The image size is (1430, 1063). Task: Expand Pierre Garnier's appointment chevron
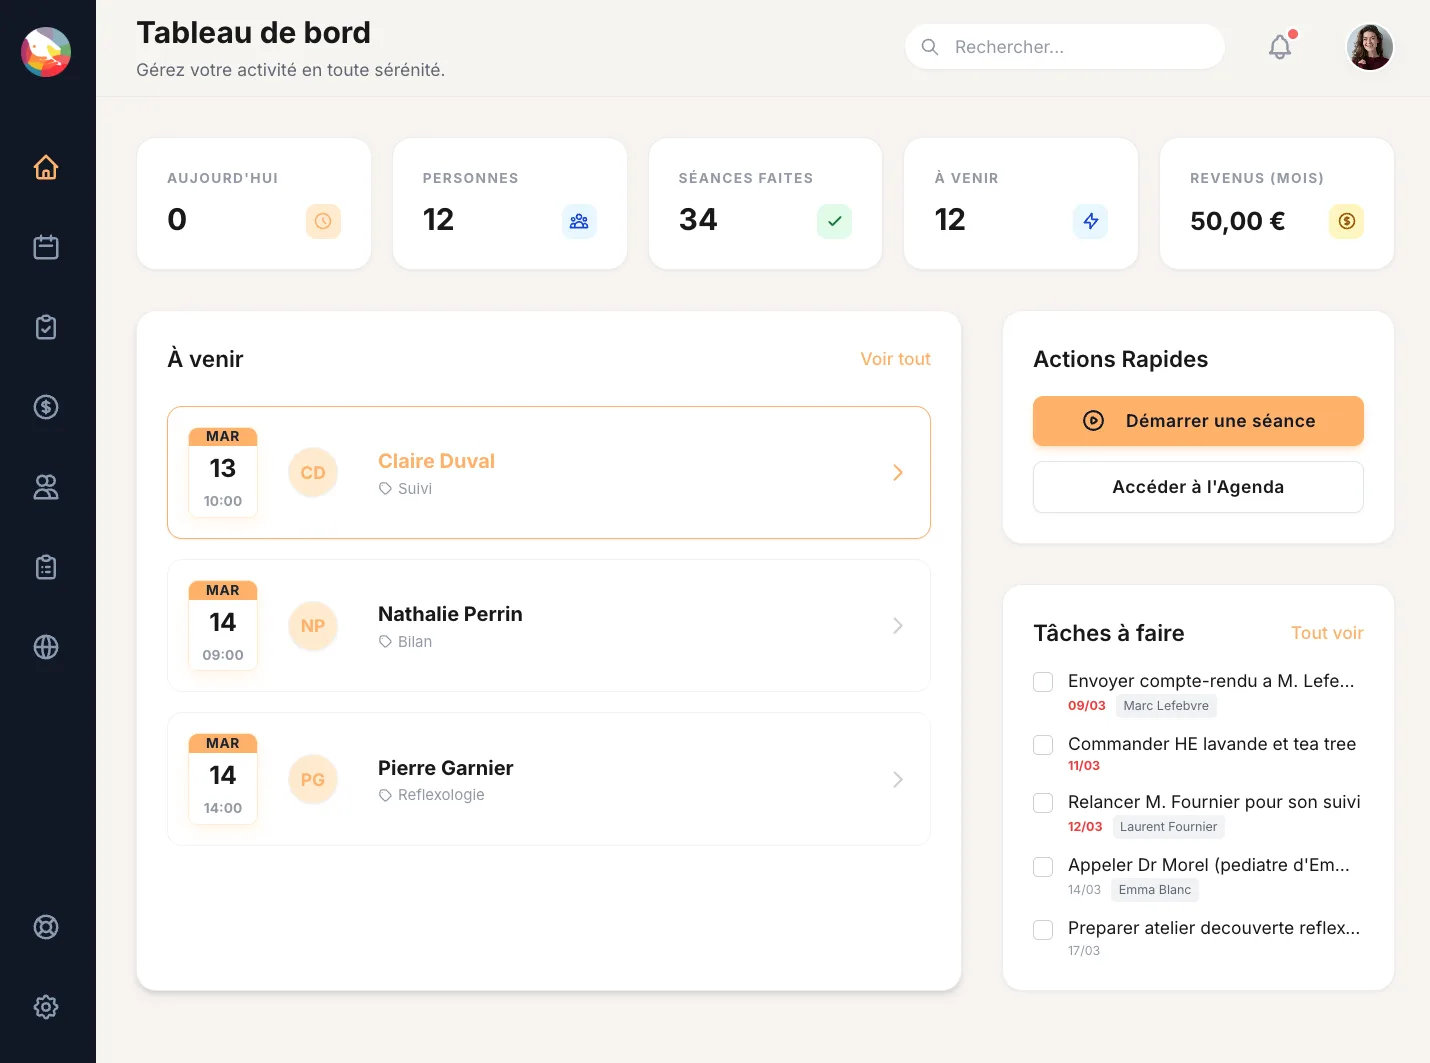pyautogui.click(x=897, y=779)
